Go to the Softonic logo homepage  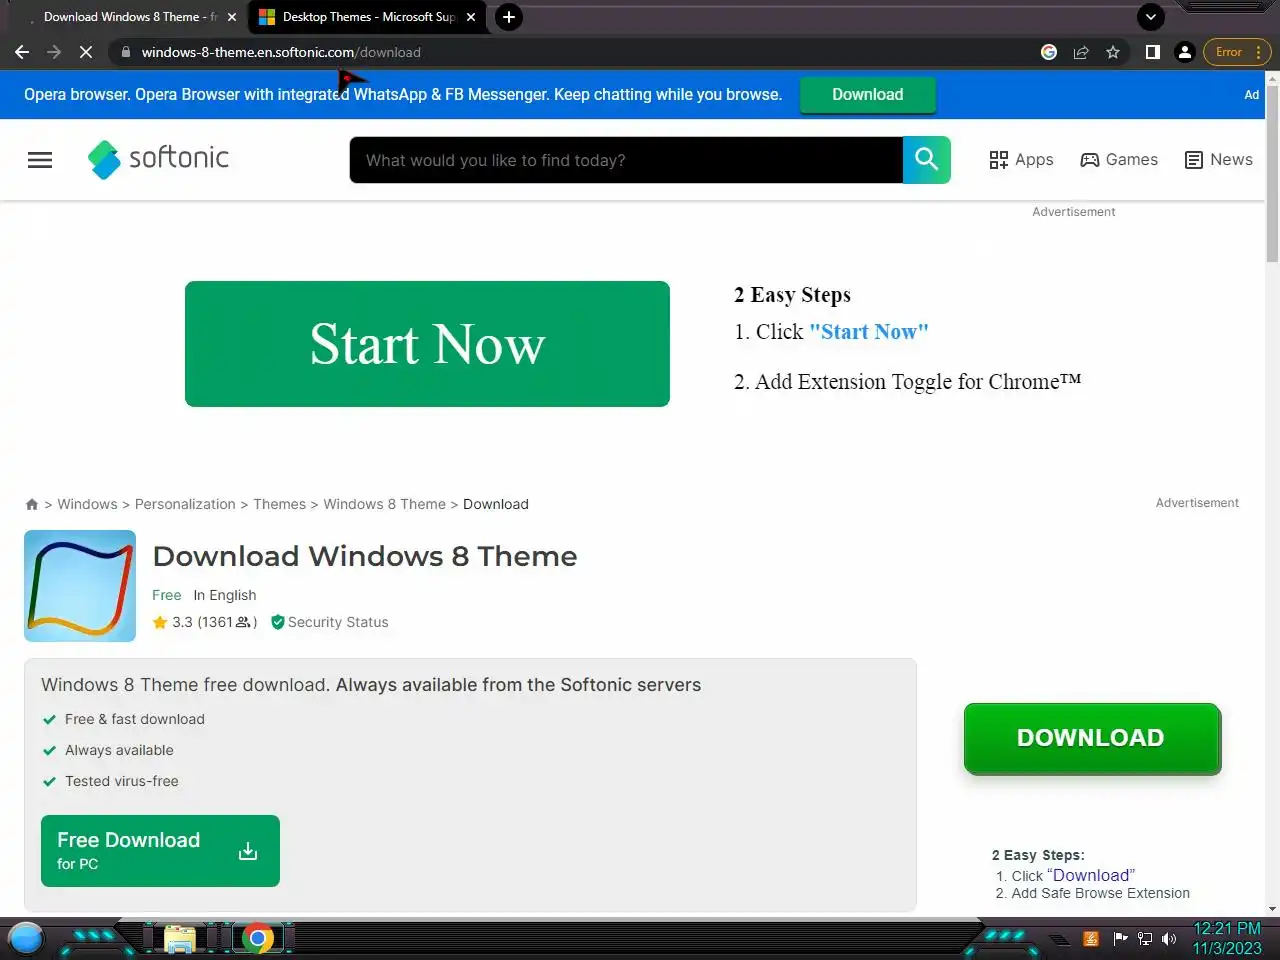[x=158, y=158]
